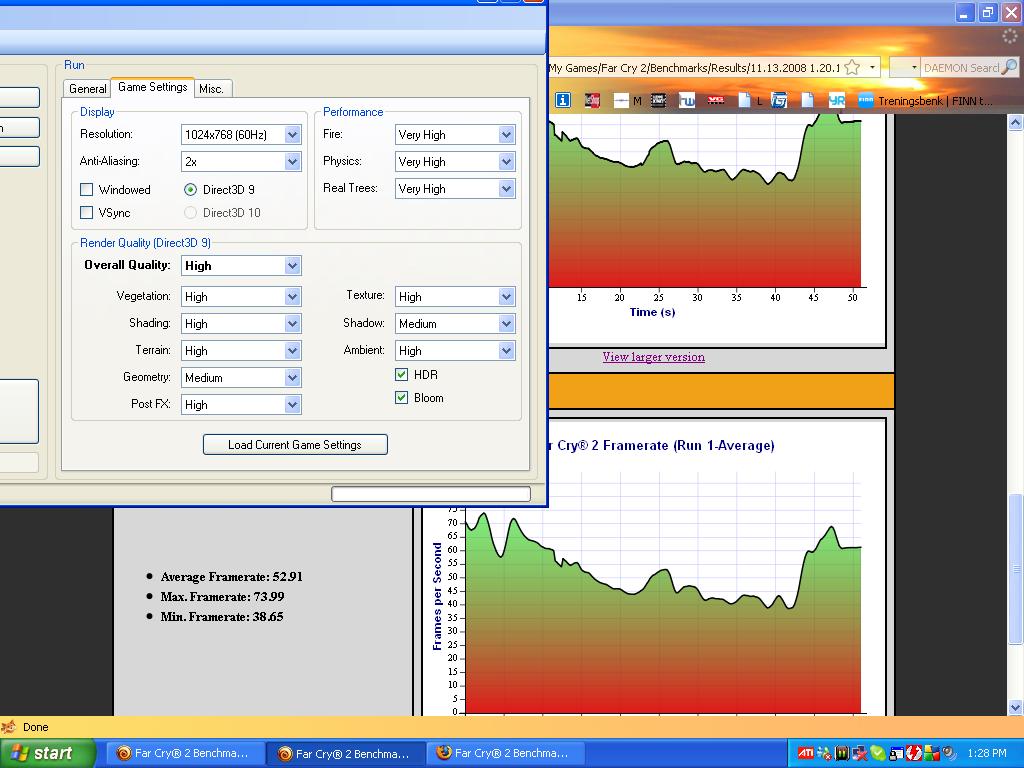Uncheck the HDR checkbox
The height and width of the screenshot is (768, 1024).
tap(402, 375)
